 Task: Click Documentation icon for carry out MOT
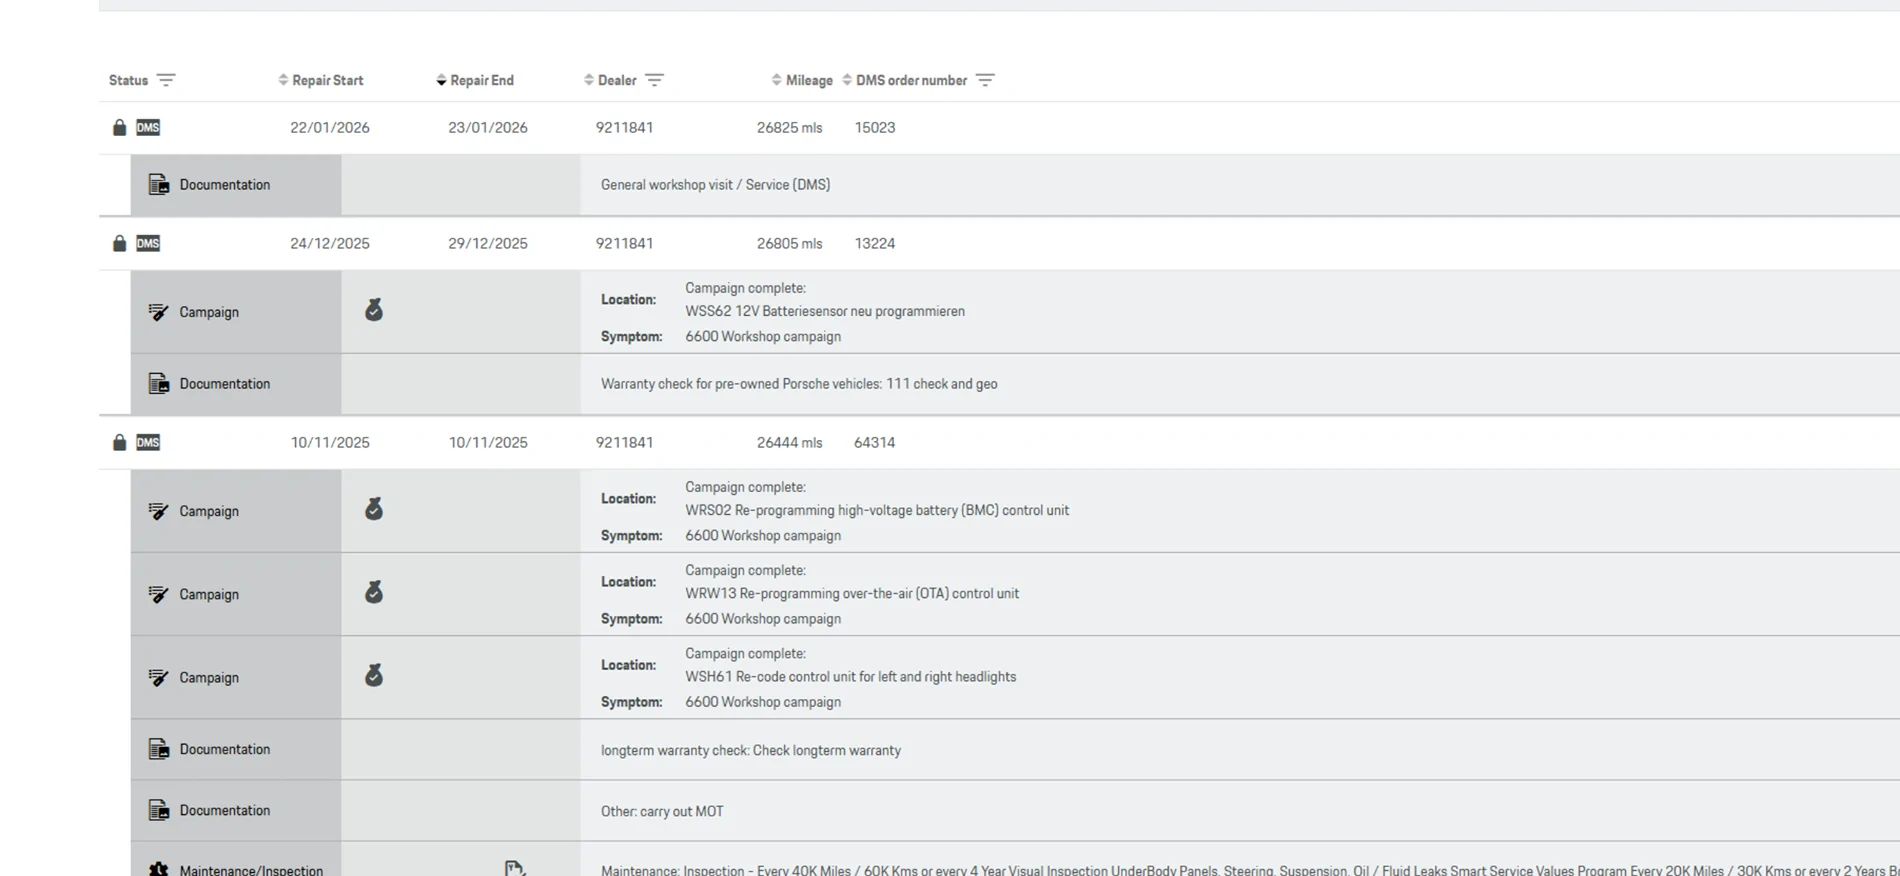point(159,810)
